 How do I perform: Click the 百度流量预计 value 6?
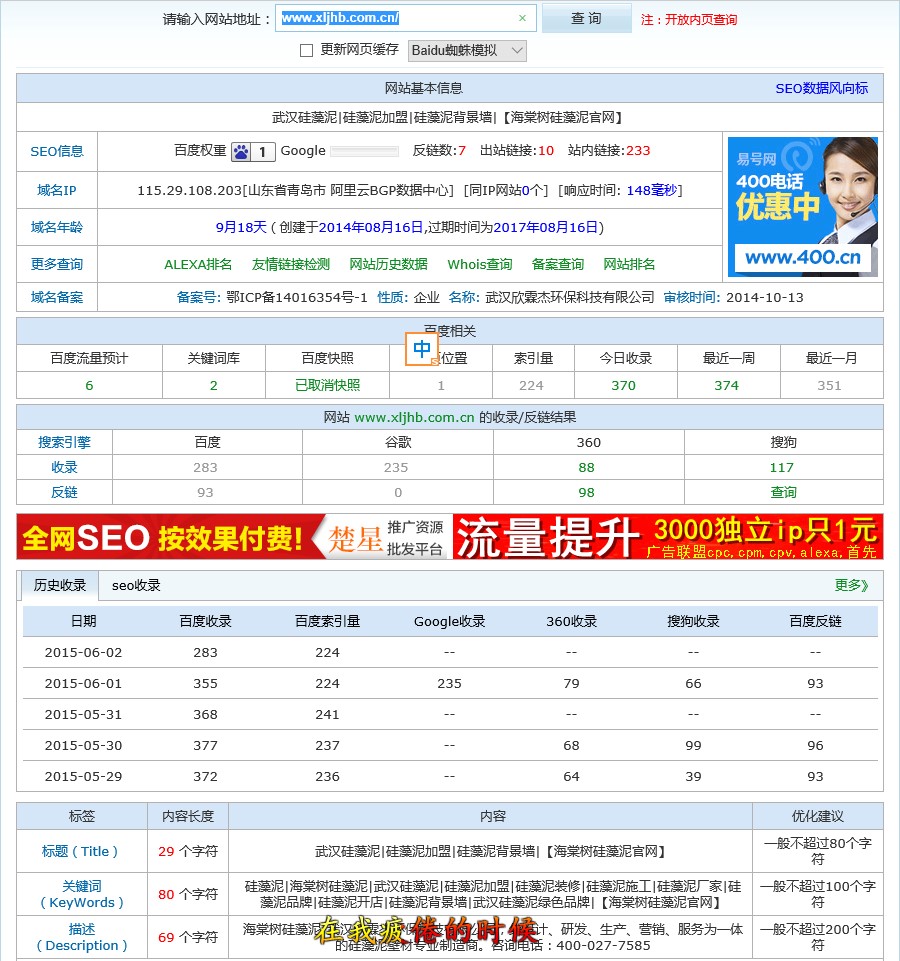[89, 386]
